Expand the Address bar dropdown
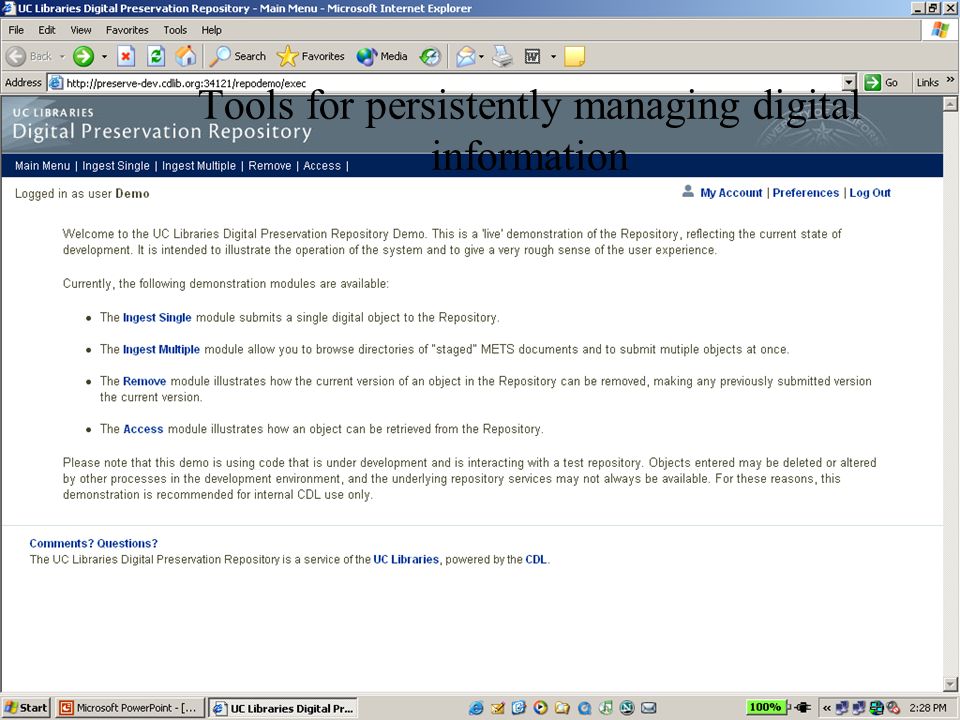Screen dimensions: 960x720 click(x=849, y=83)
